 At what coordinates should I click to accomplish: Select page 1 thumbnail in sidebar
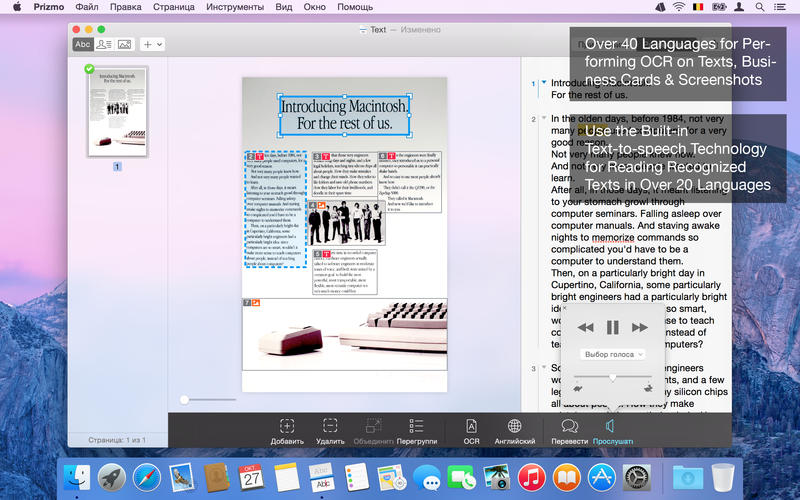(x=117, y=112)
